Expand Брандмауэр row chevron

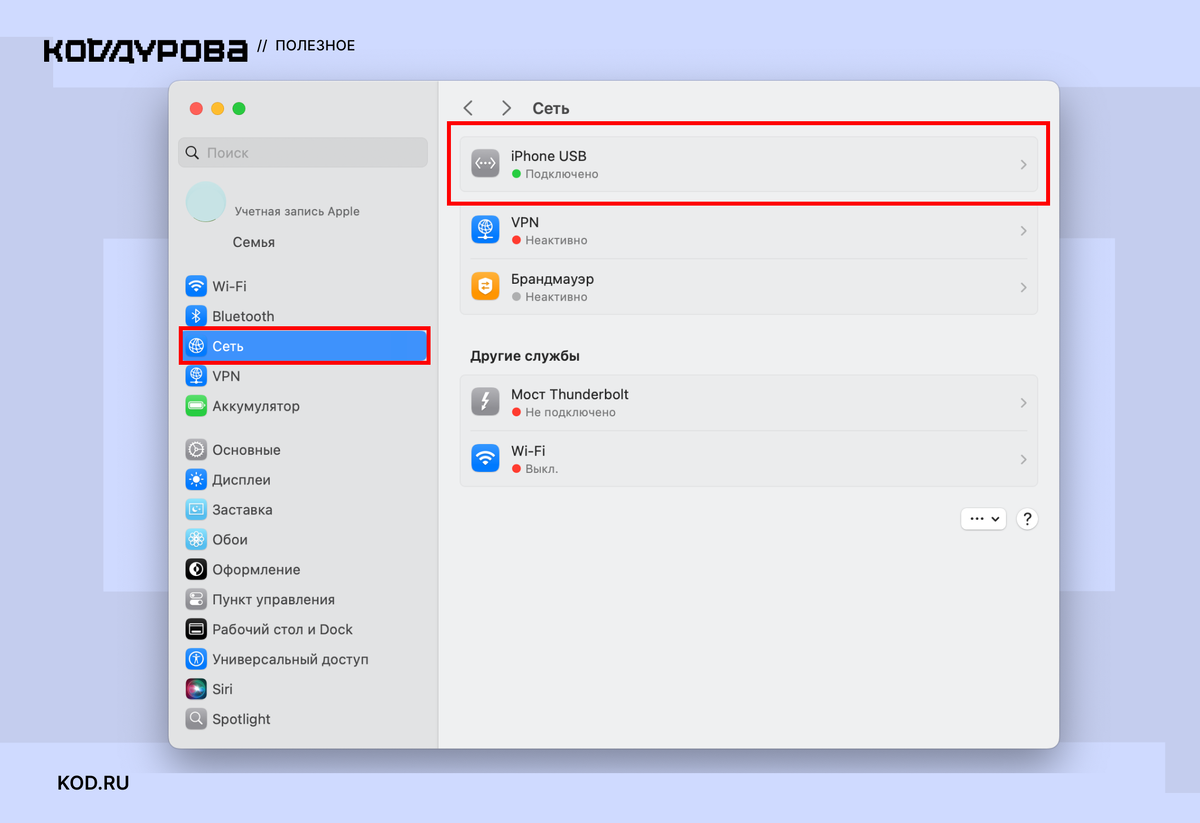pos(1023,288)
